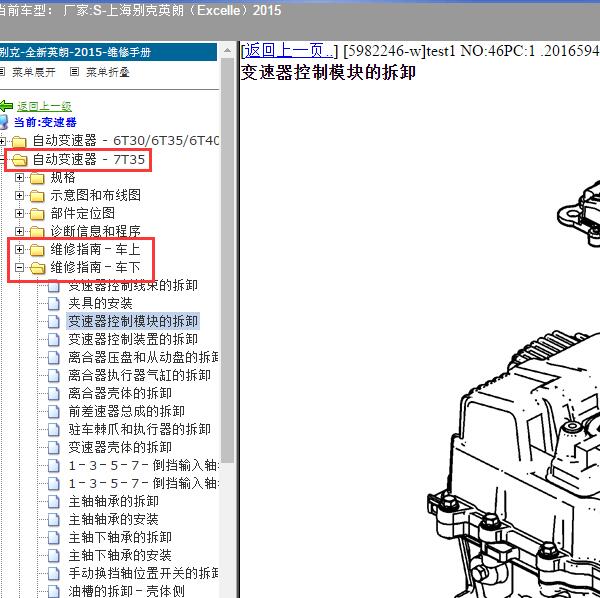Click the 维修指南－车上 folder icon
Screen dimensions: 600x598
coord(37,250)
